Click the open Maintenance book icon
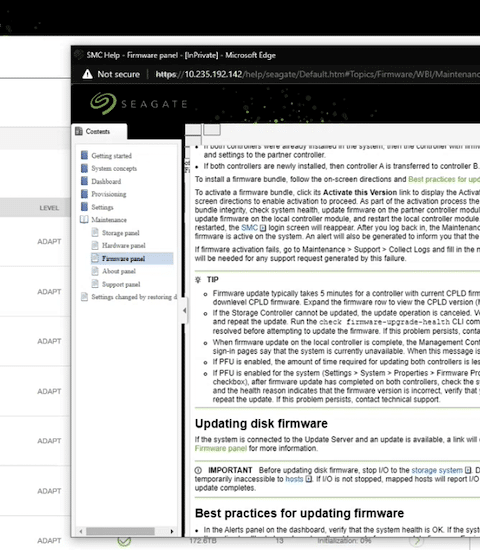The image size is (480, 550). (84, 220)
